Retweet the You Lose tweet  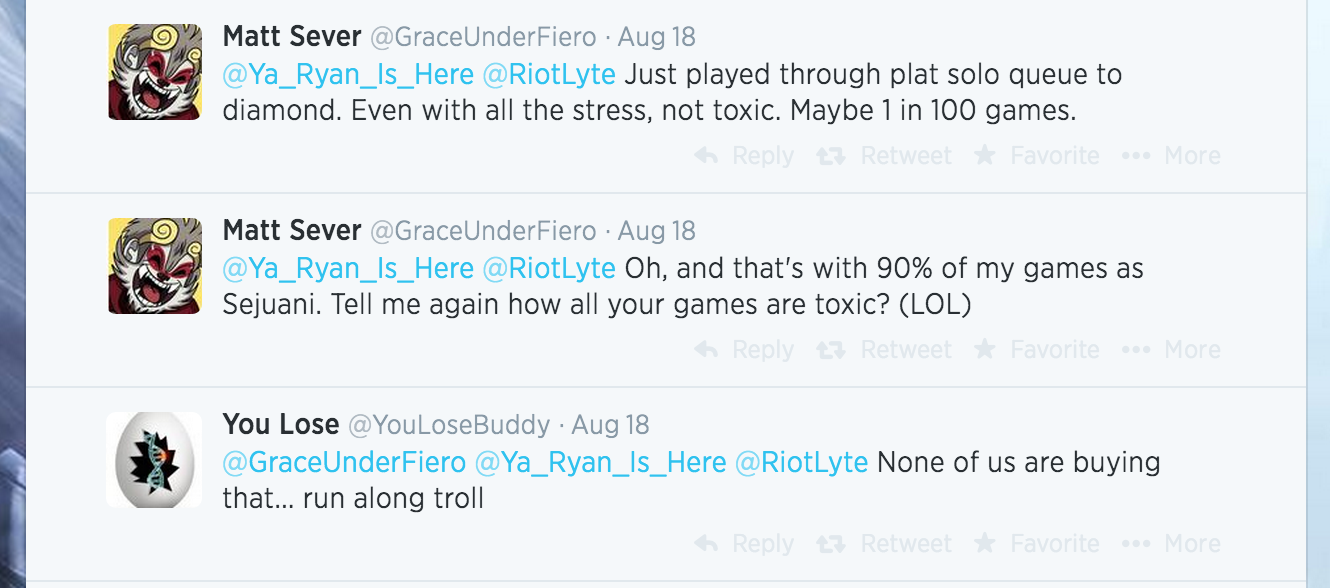884,544
